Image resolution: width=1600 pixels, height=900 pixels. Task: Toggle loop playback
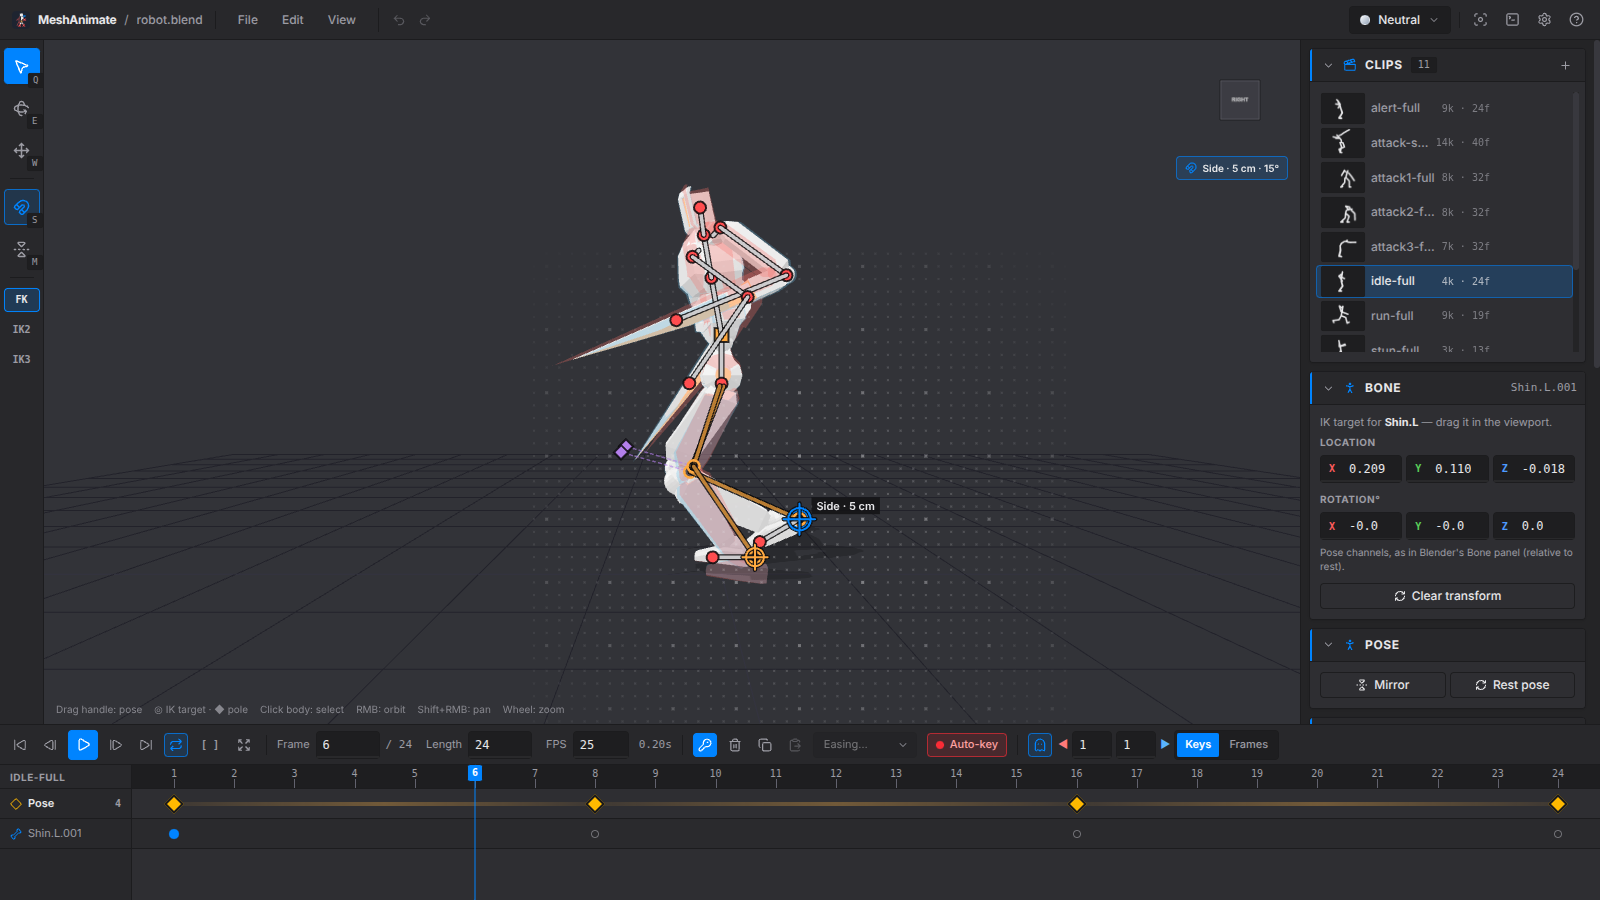coord(176,745)
